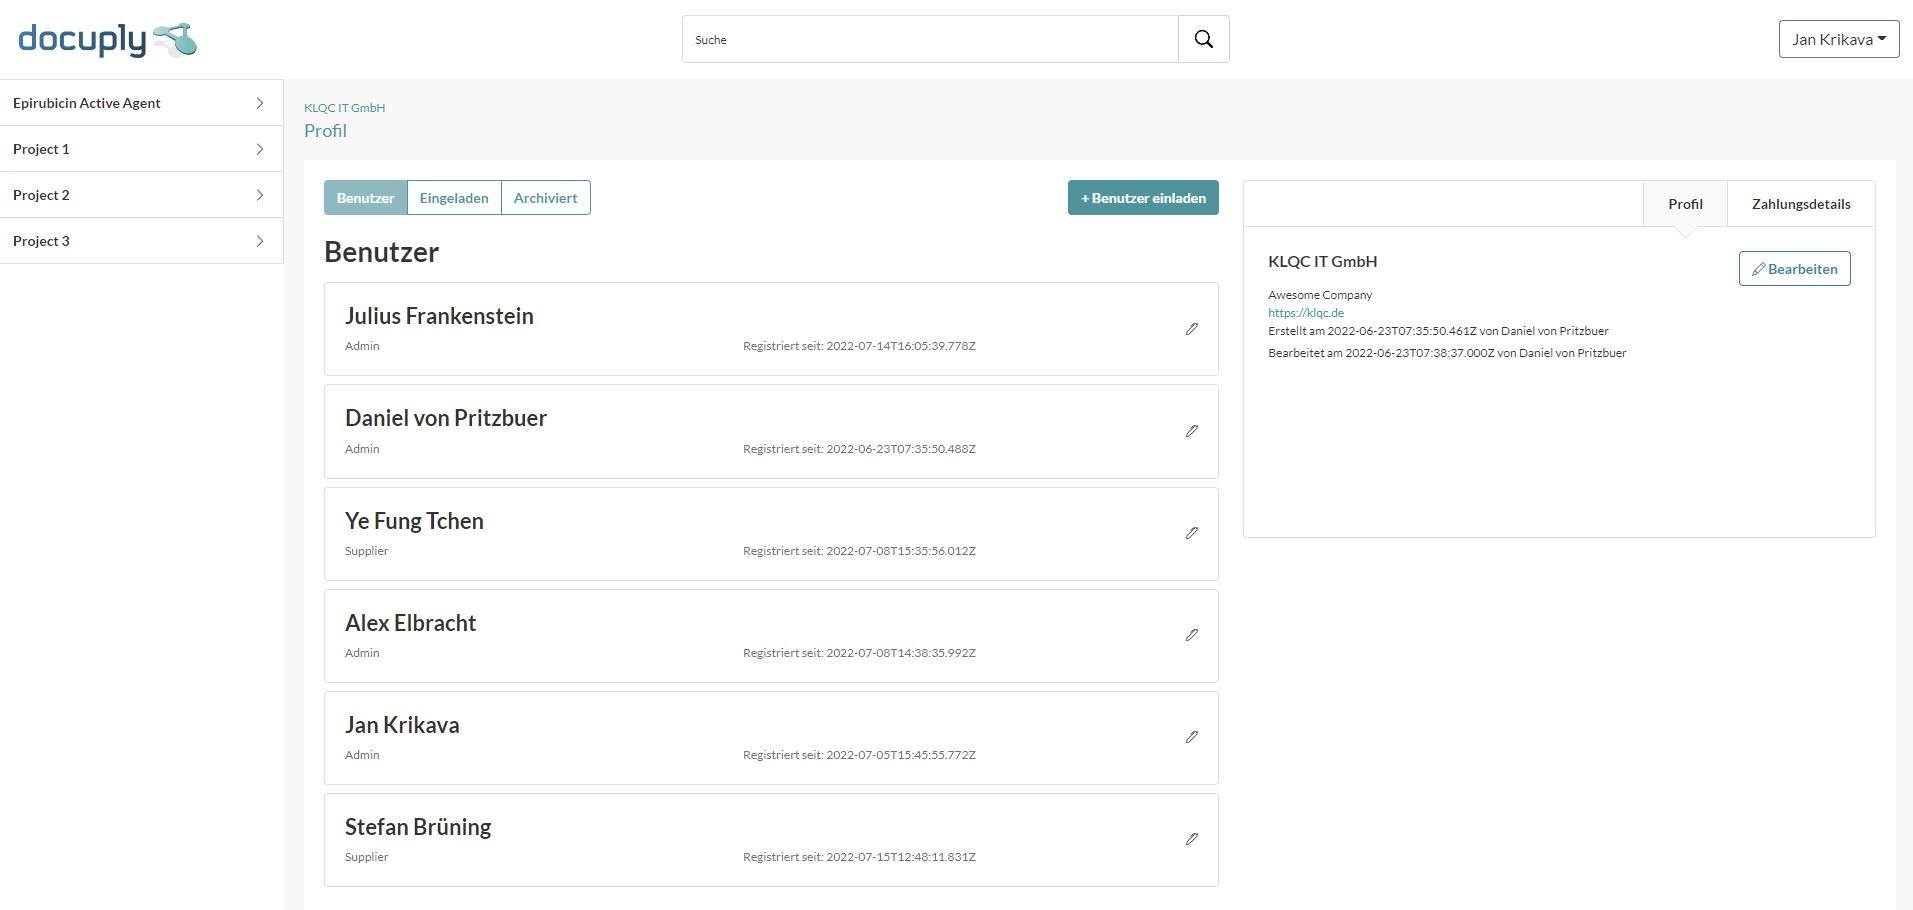1913x910 pixels.
Task: Open the Zahlungsdetails tab
Action: coord(1800,204)
